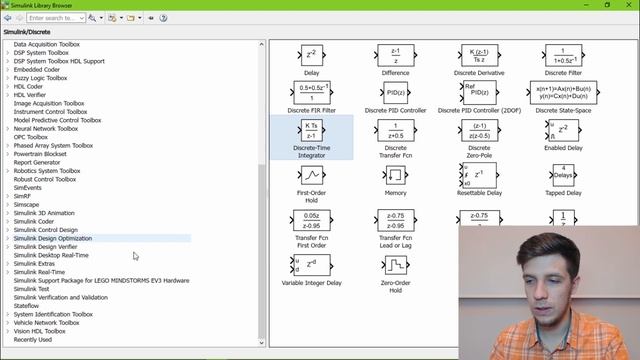640x360 pixels.
Task: Click the pin library browser icon
Action: tap(151, 18)
